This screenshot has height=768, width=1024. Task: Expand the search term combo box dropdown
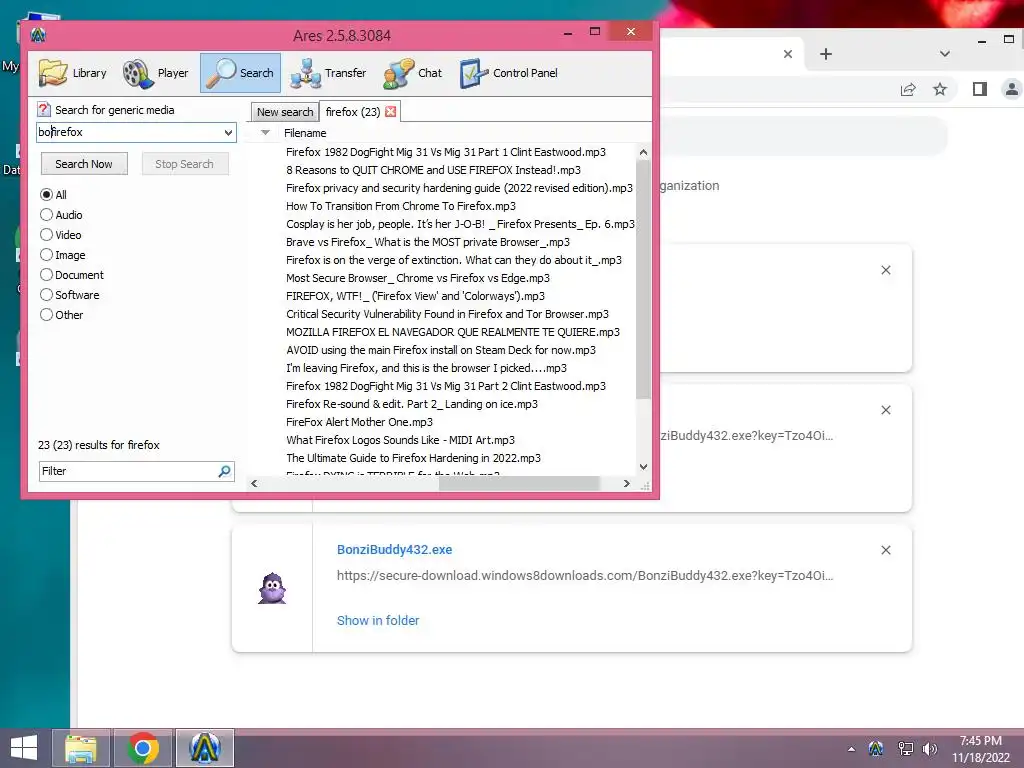228,133
